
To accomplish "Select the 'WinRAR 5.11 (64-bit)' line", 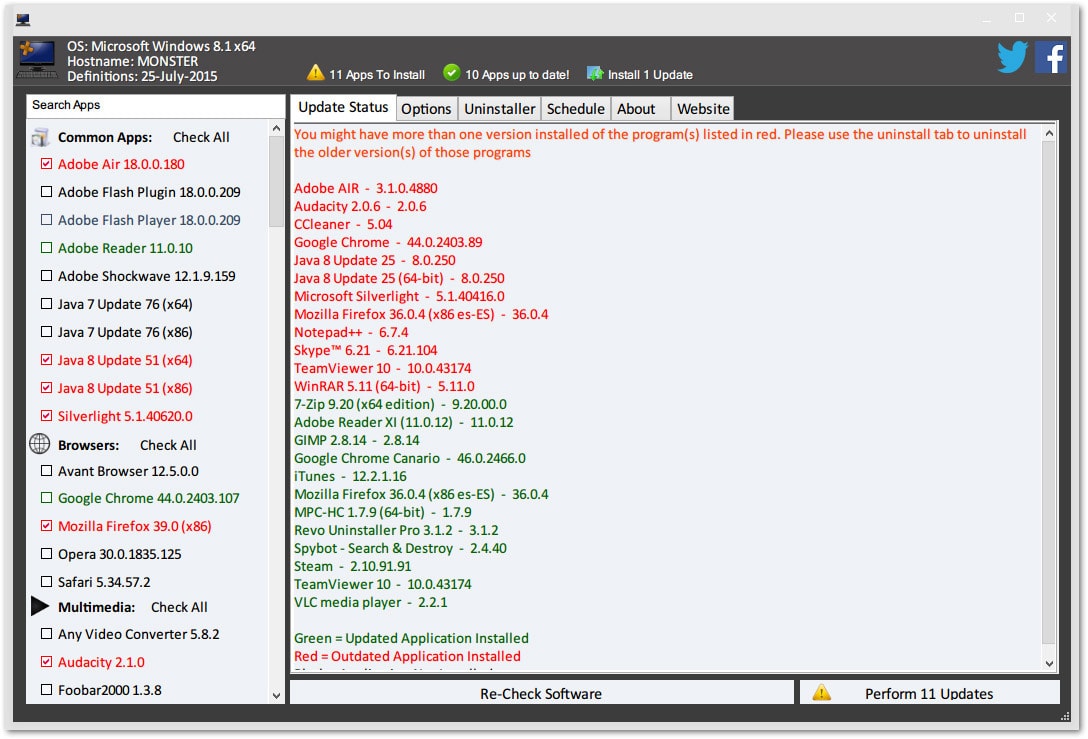I will [384, 387].
